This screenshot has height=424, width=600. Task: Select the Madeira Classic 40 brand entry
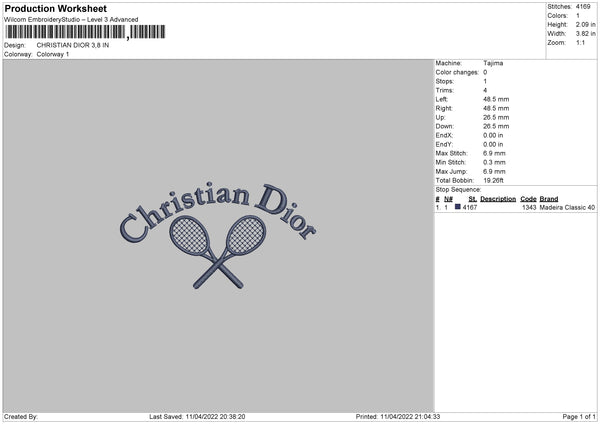click(x=567, y=207)
